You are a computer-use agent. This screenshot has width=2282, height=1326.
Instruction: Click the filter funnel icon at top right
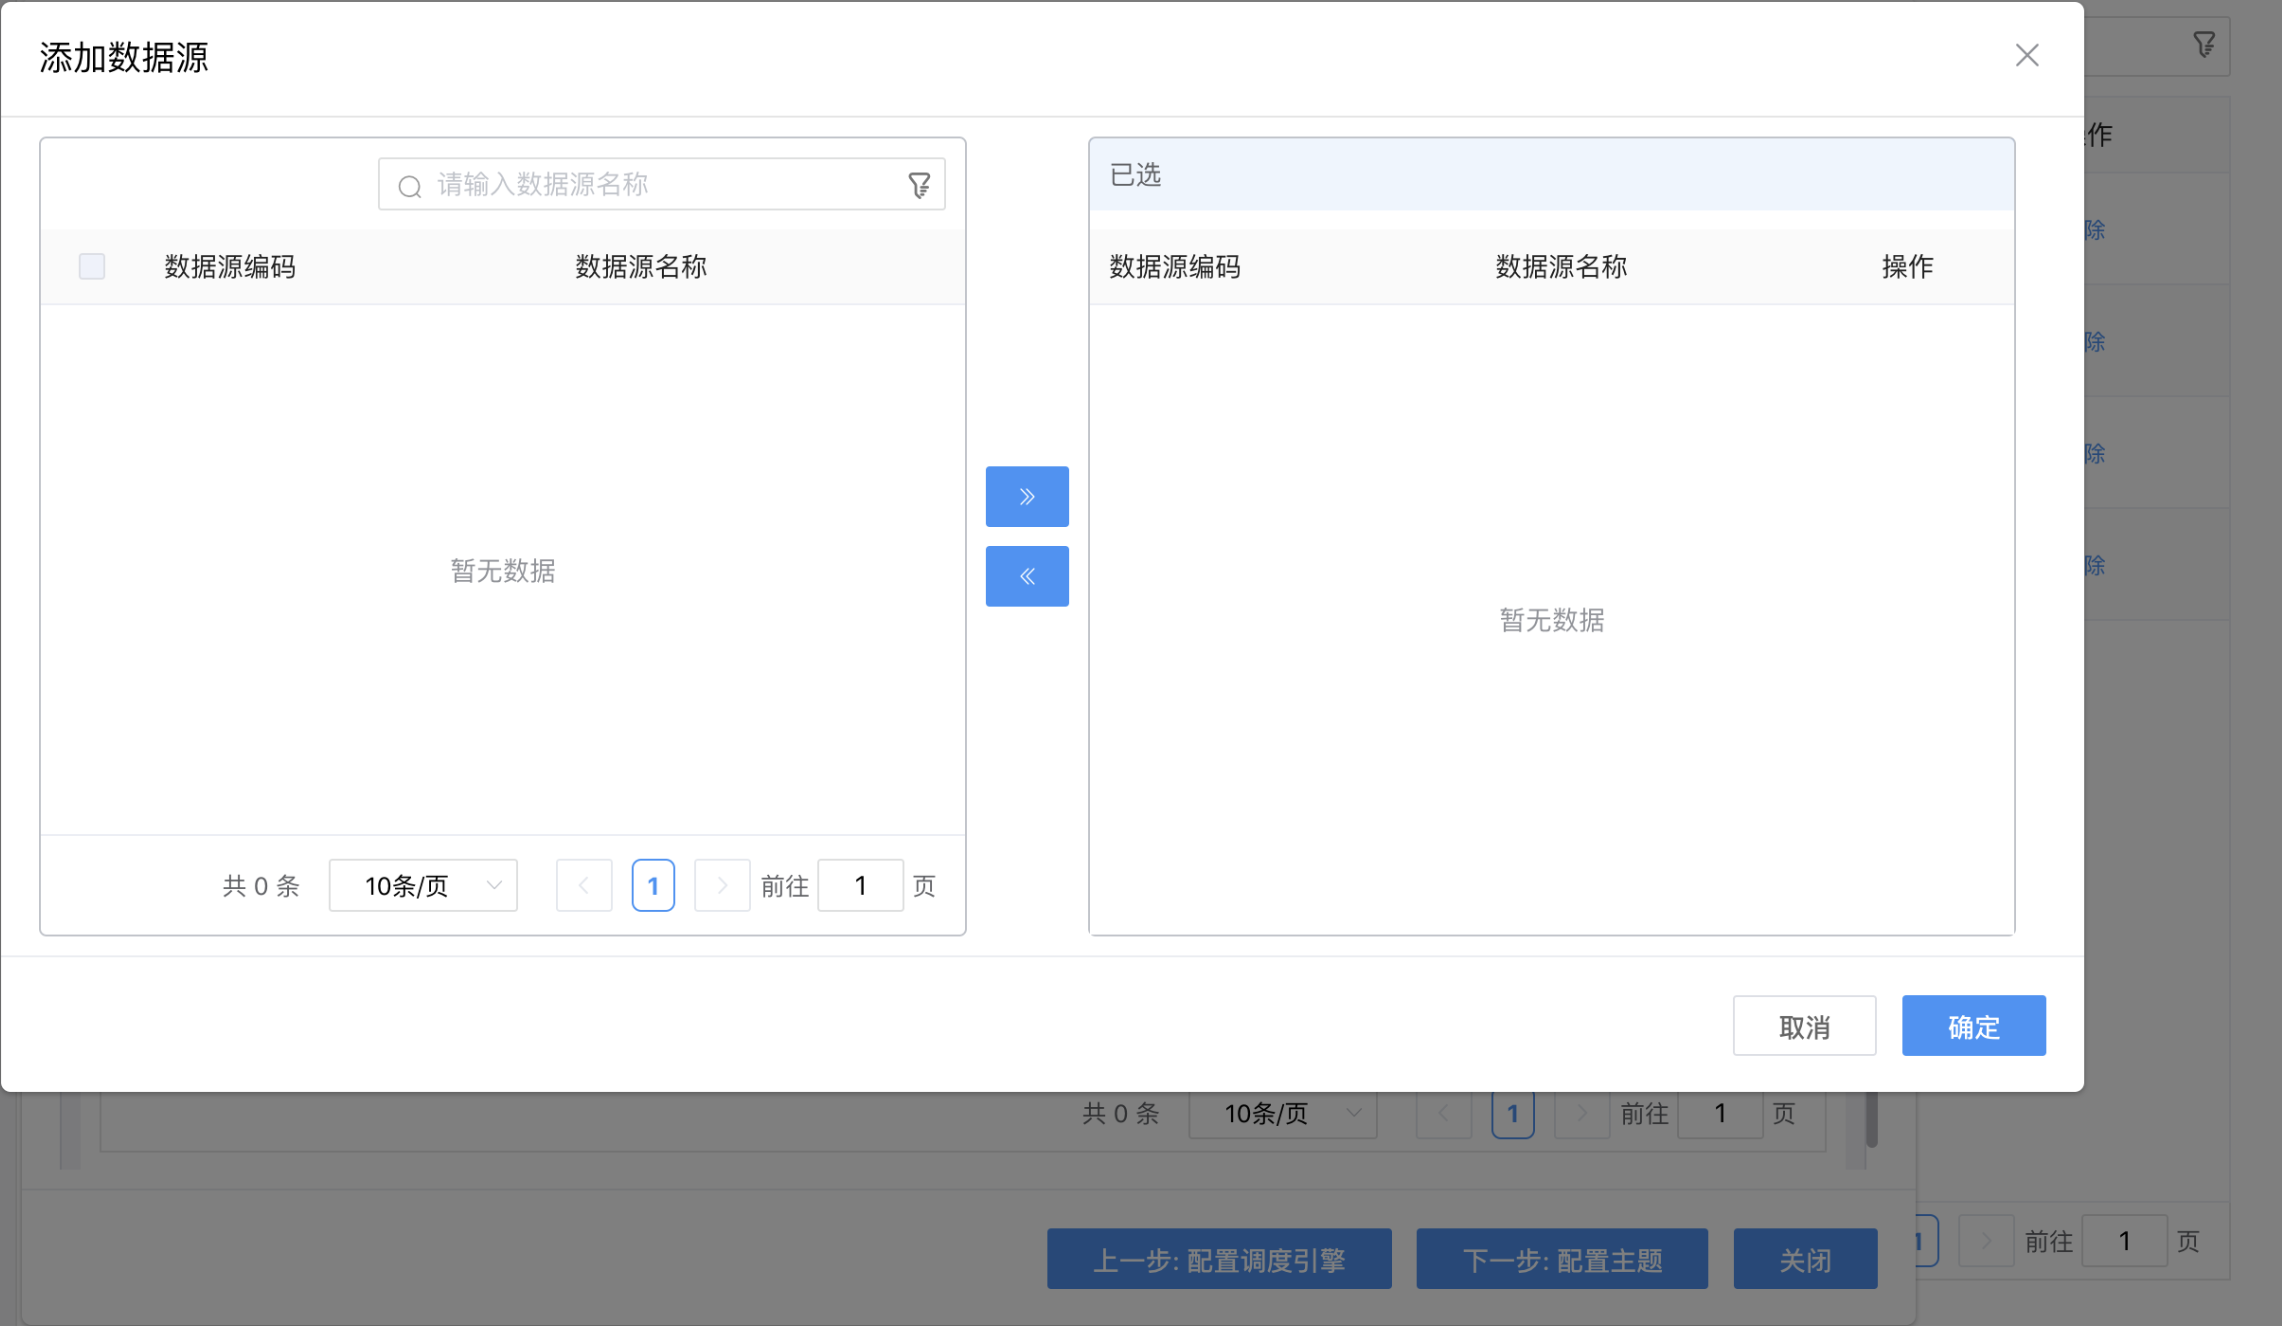click(2203, 46)
